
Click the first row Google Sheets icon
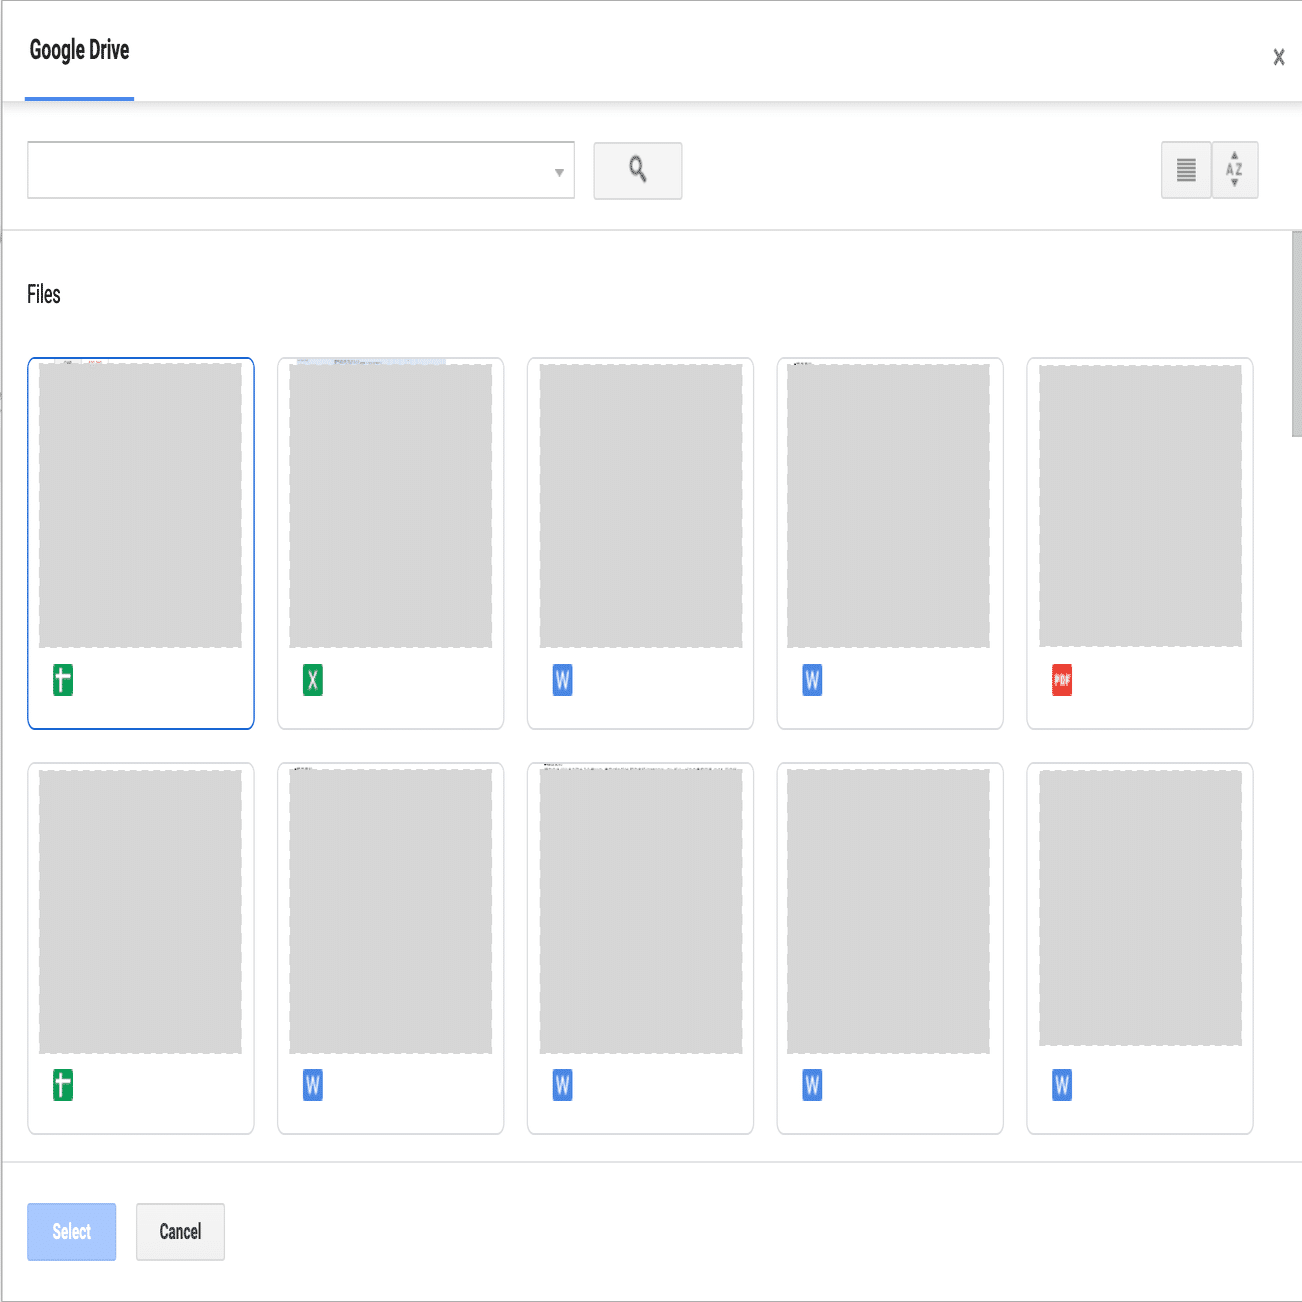[63, 681]
